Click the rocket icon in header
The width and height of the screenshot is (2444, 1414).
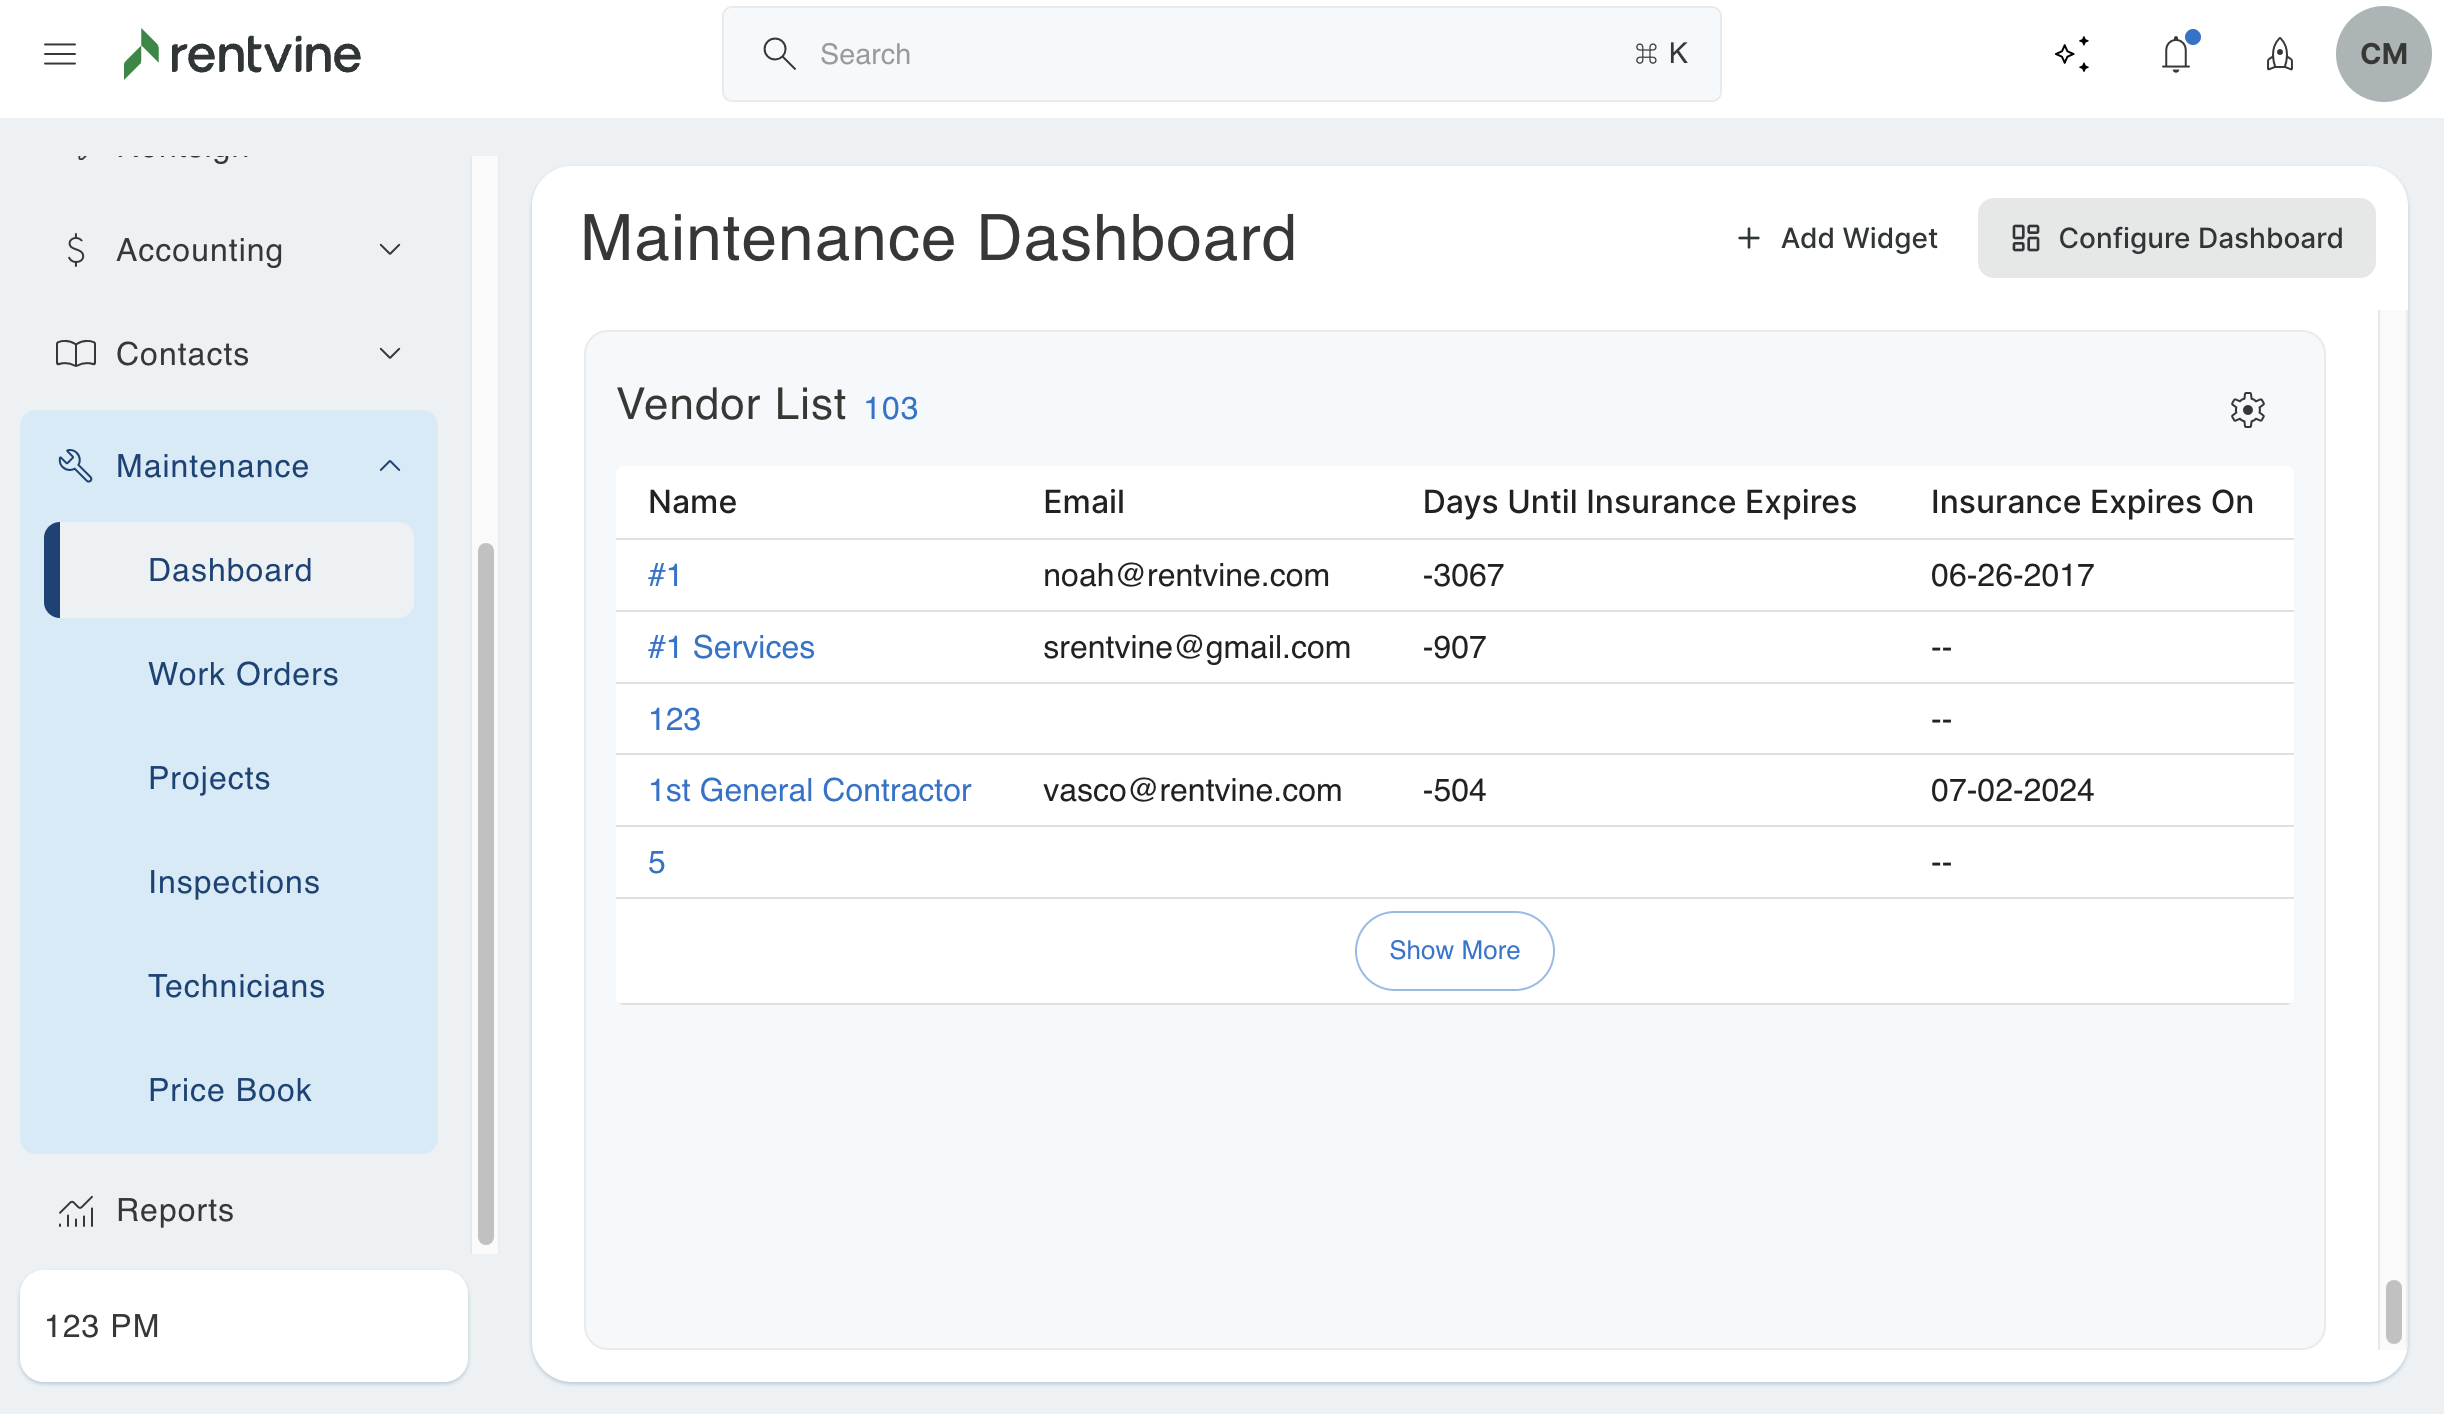point(2279,54)
